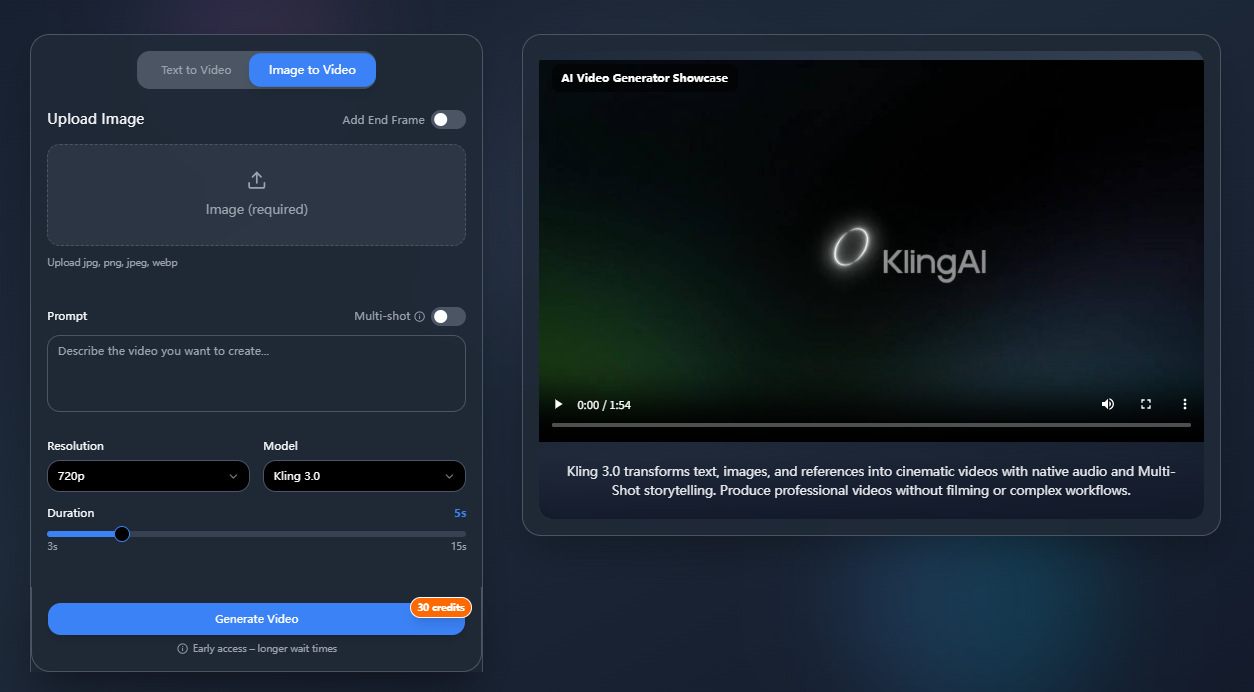Click the upload arrow icon
Screen dimensions: 1254x692
point(257,180)
